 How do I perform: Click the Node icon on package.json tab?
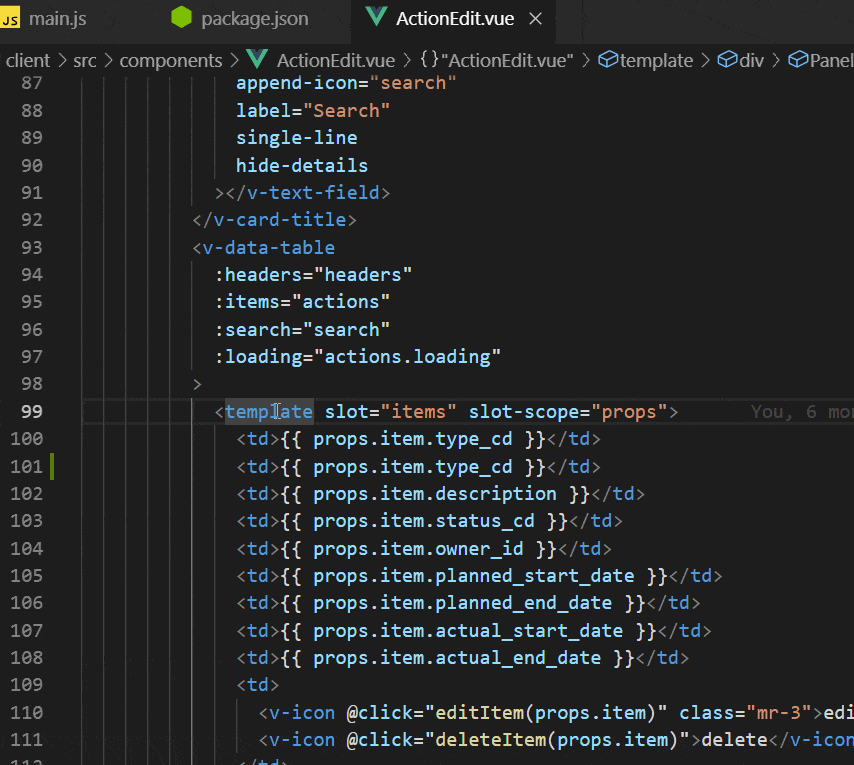click(181, 19)
